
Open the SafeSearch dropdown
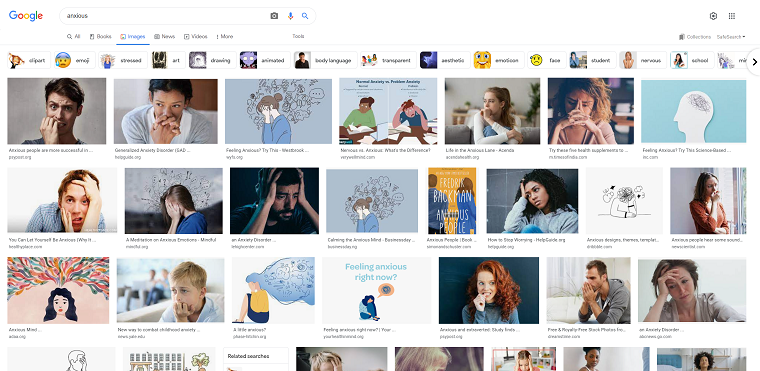[731, 37]
